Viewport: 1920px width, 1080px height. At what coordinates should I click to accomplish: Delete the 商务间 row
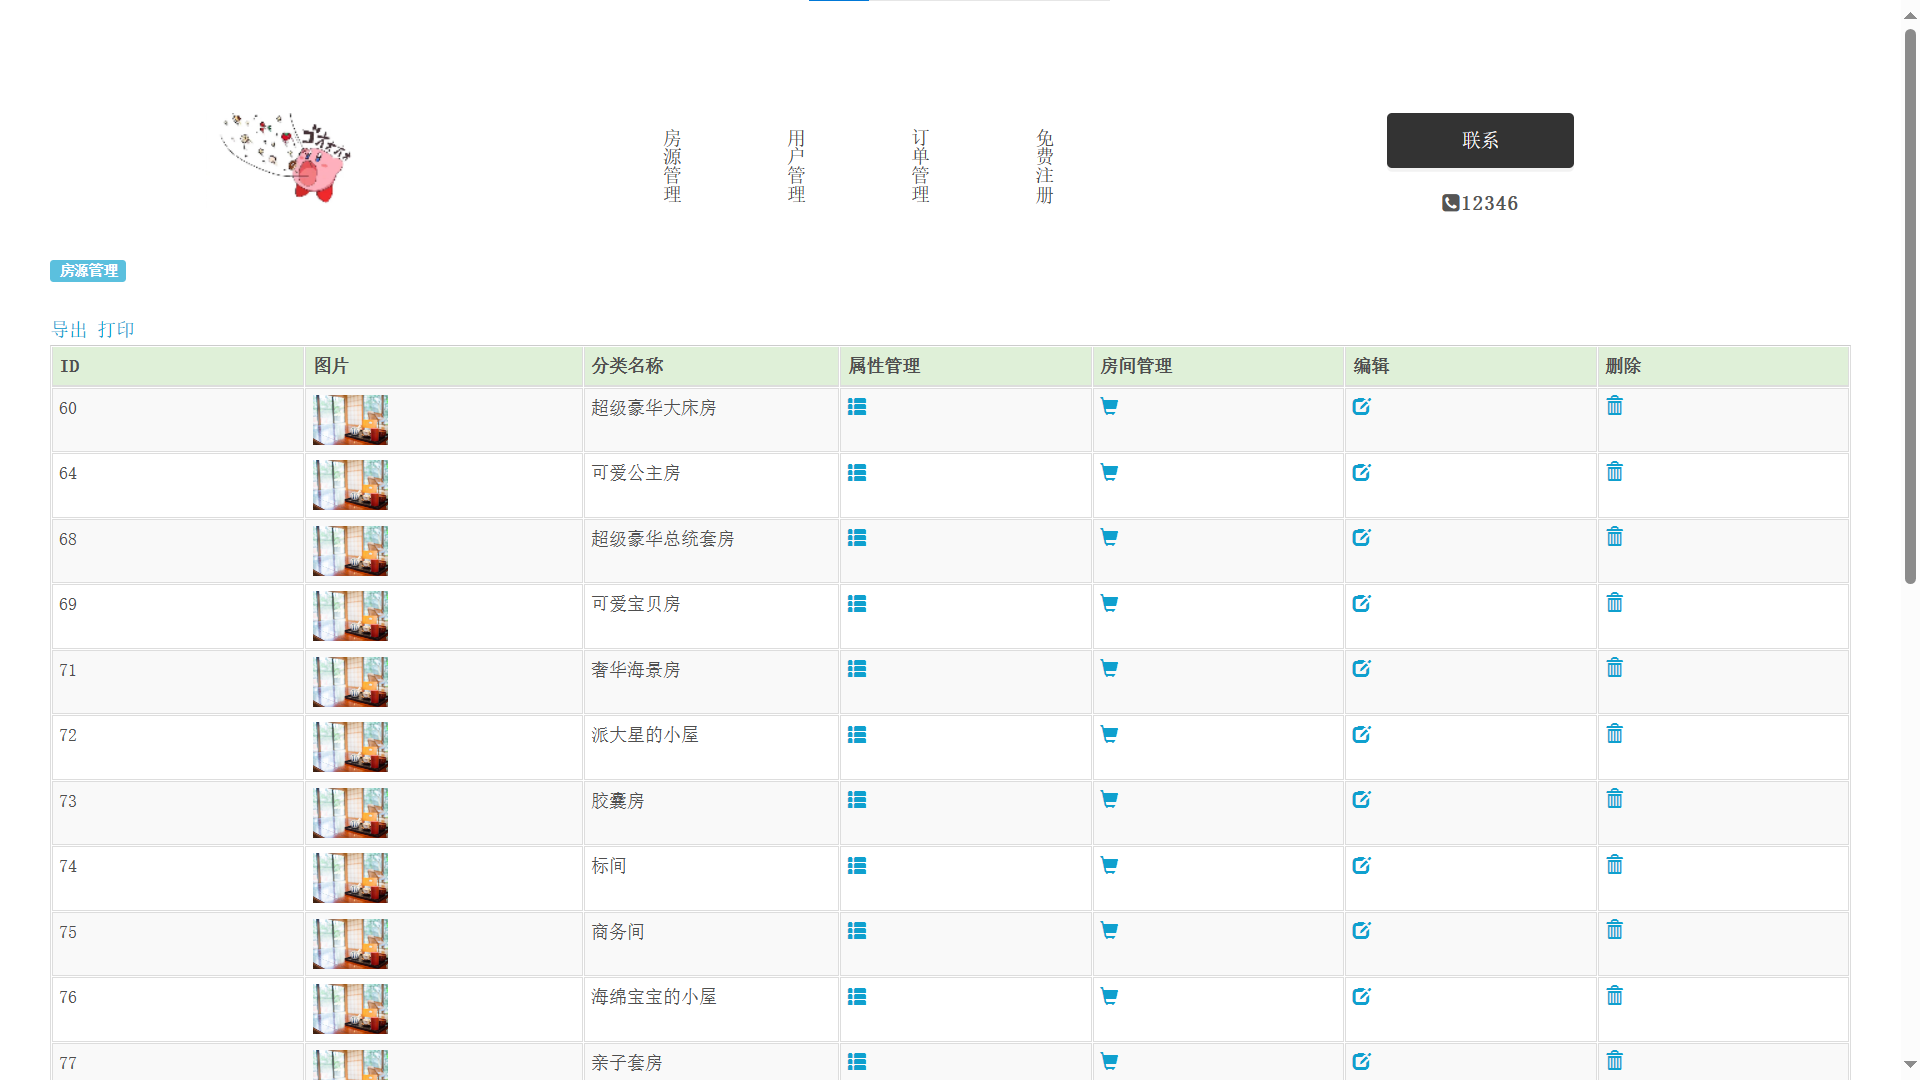coord(1615,929)
